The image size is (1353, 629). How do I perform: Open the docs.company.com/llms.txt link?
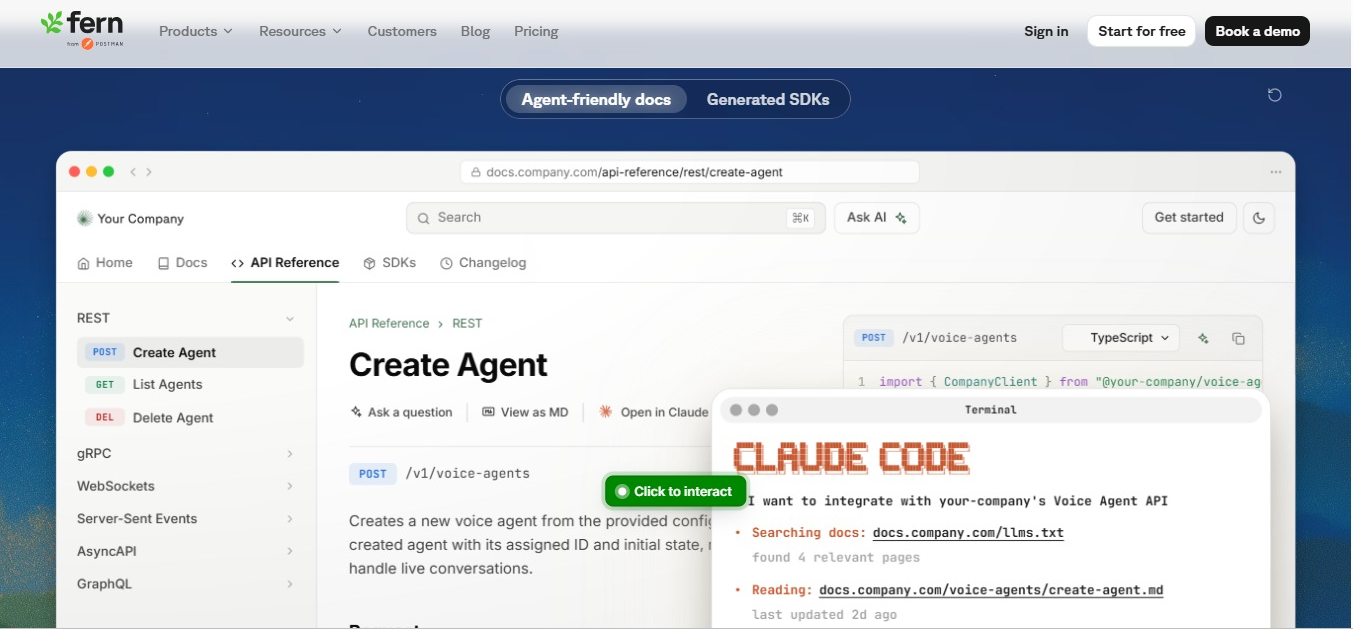968,533
